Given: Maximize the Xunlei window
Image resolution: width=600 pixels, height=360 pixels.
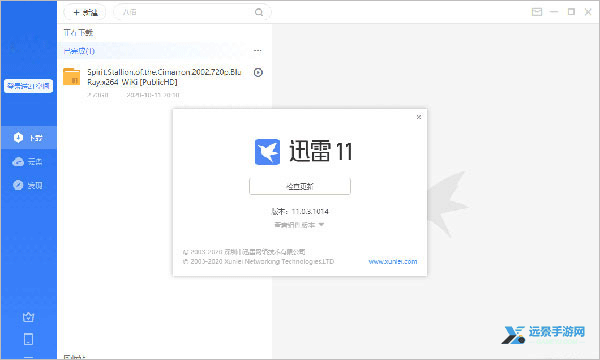Looking at the screenshot, I should (571, 12).
